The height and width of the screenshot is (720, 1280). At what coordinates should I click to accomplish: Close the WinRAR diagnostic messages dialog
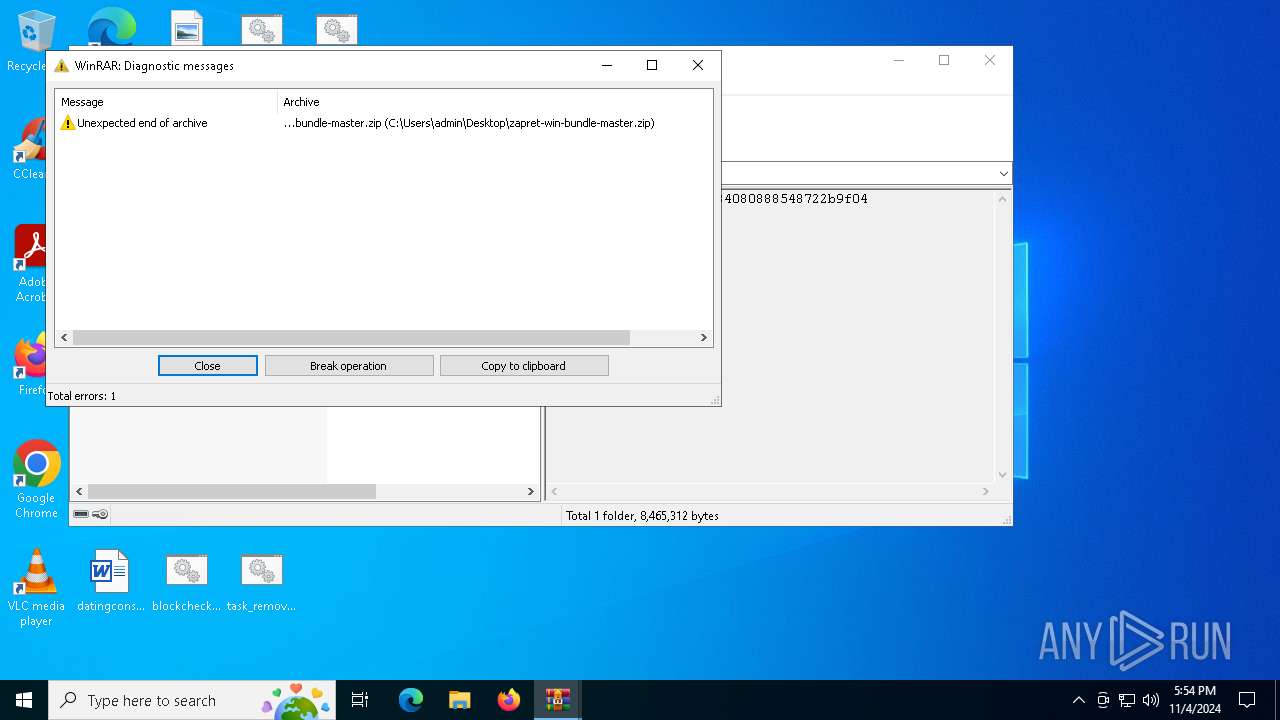[x=207, y=366]
